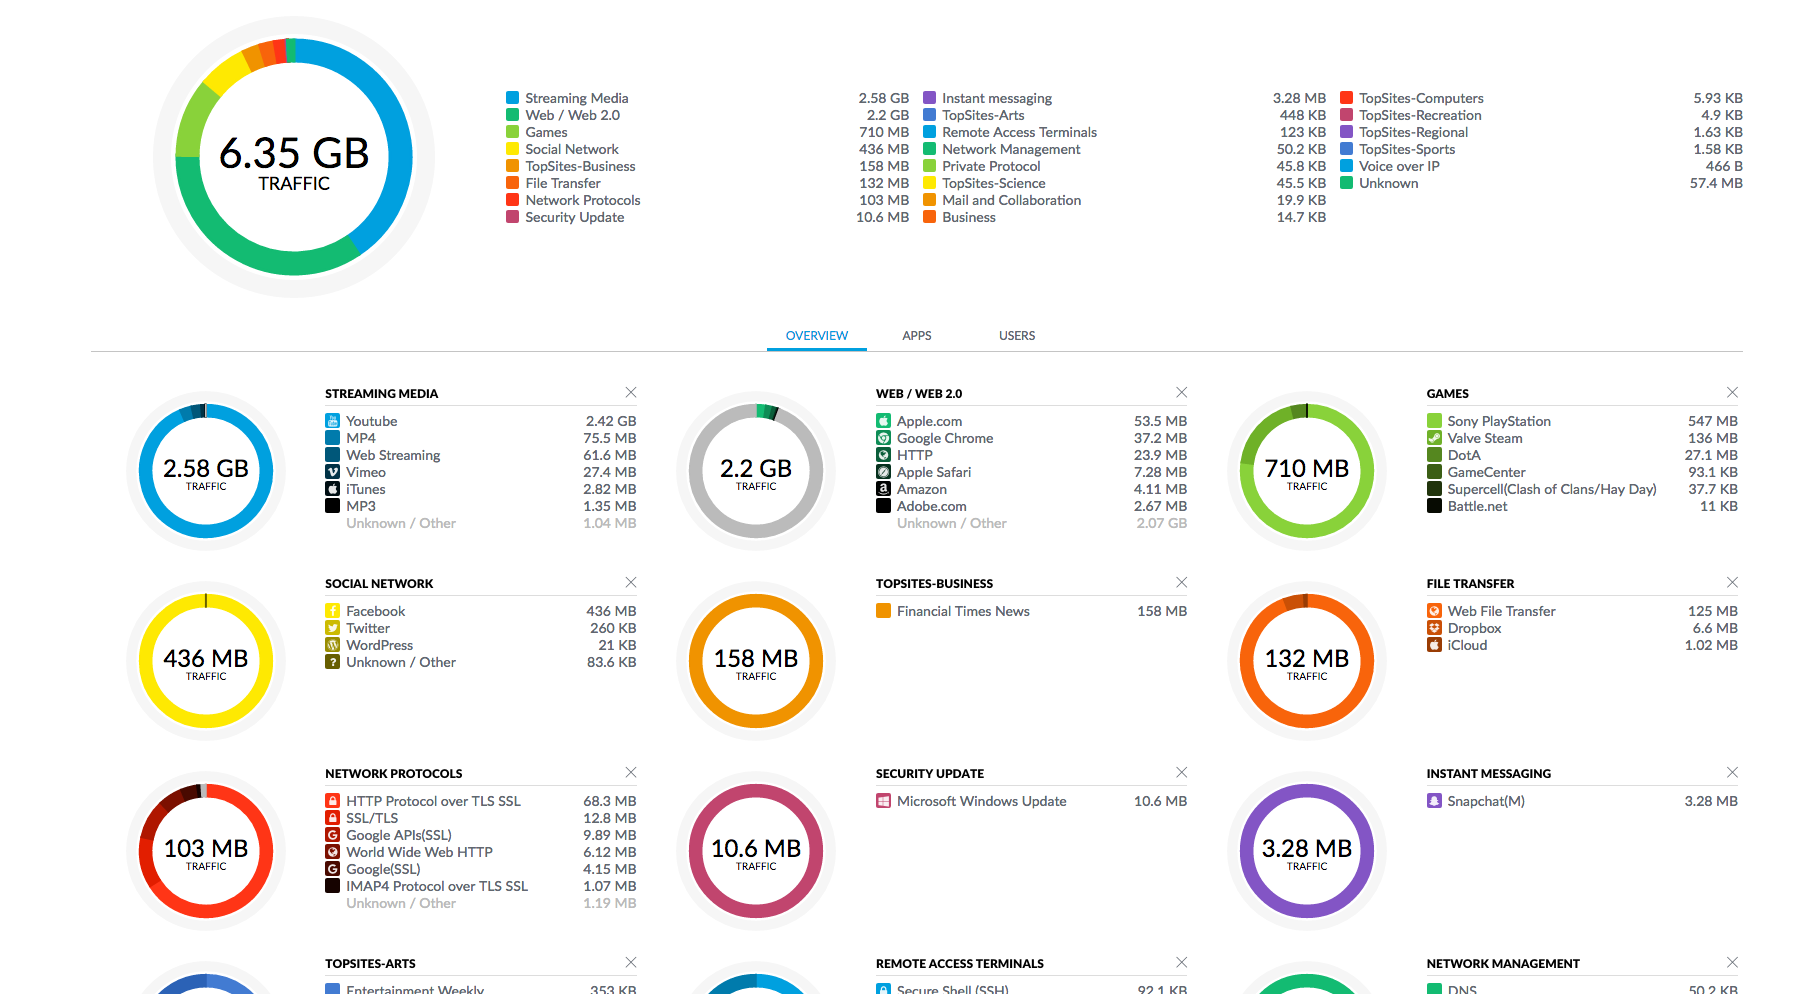This screenshot has height=994, width=1816.
Task: Click Remote Access Terminals in the legend
Action: pyautogui.click(x=1019, y=132)
